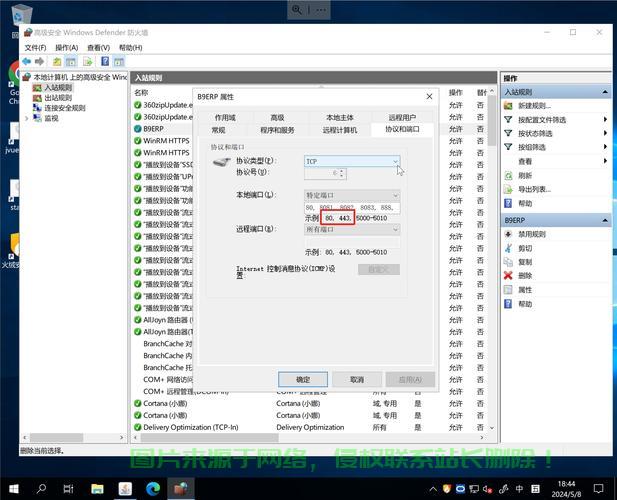The image size is (617, 500).
Task: Click 属性 under the B9ERP actions
Action: click(525, 290)
